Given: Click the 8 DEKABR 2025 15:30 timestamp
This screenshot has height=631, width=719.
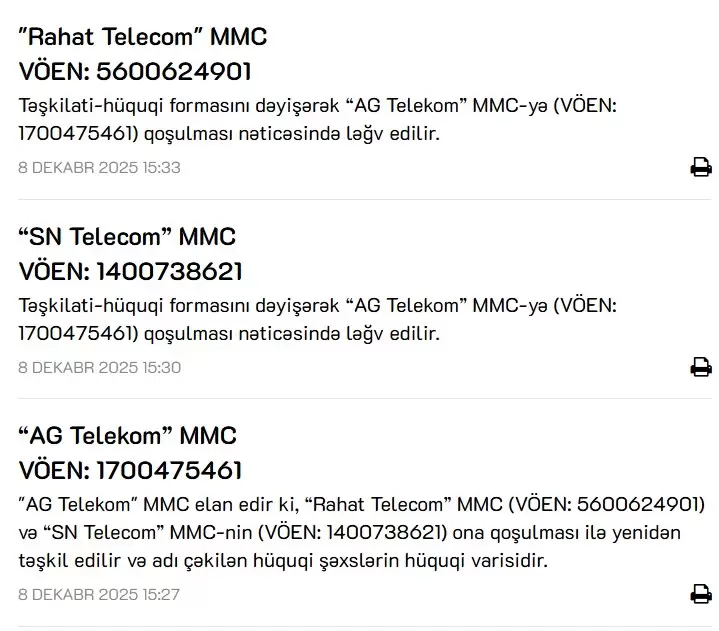Looking at the screenshot, I should pyautogui.click(x=99, y=367).
